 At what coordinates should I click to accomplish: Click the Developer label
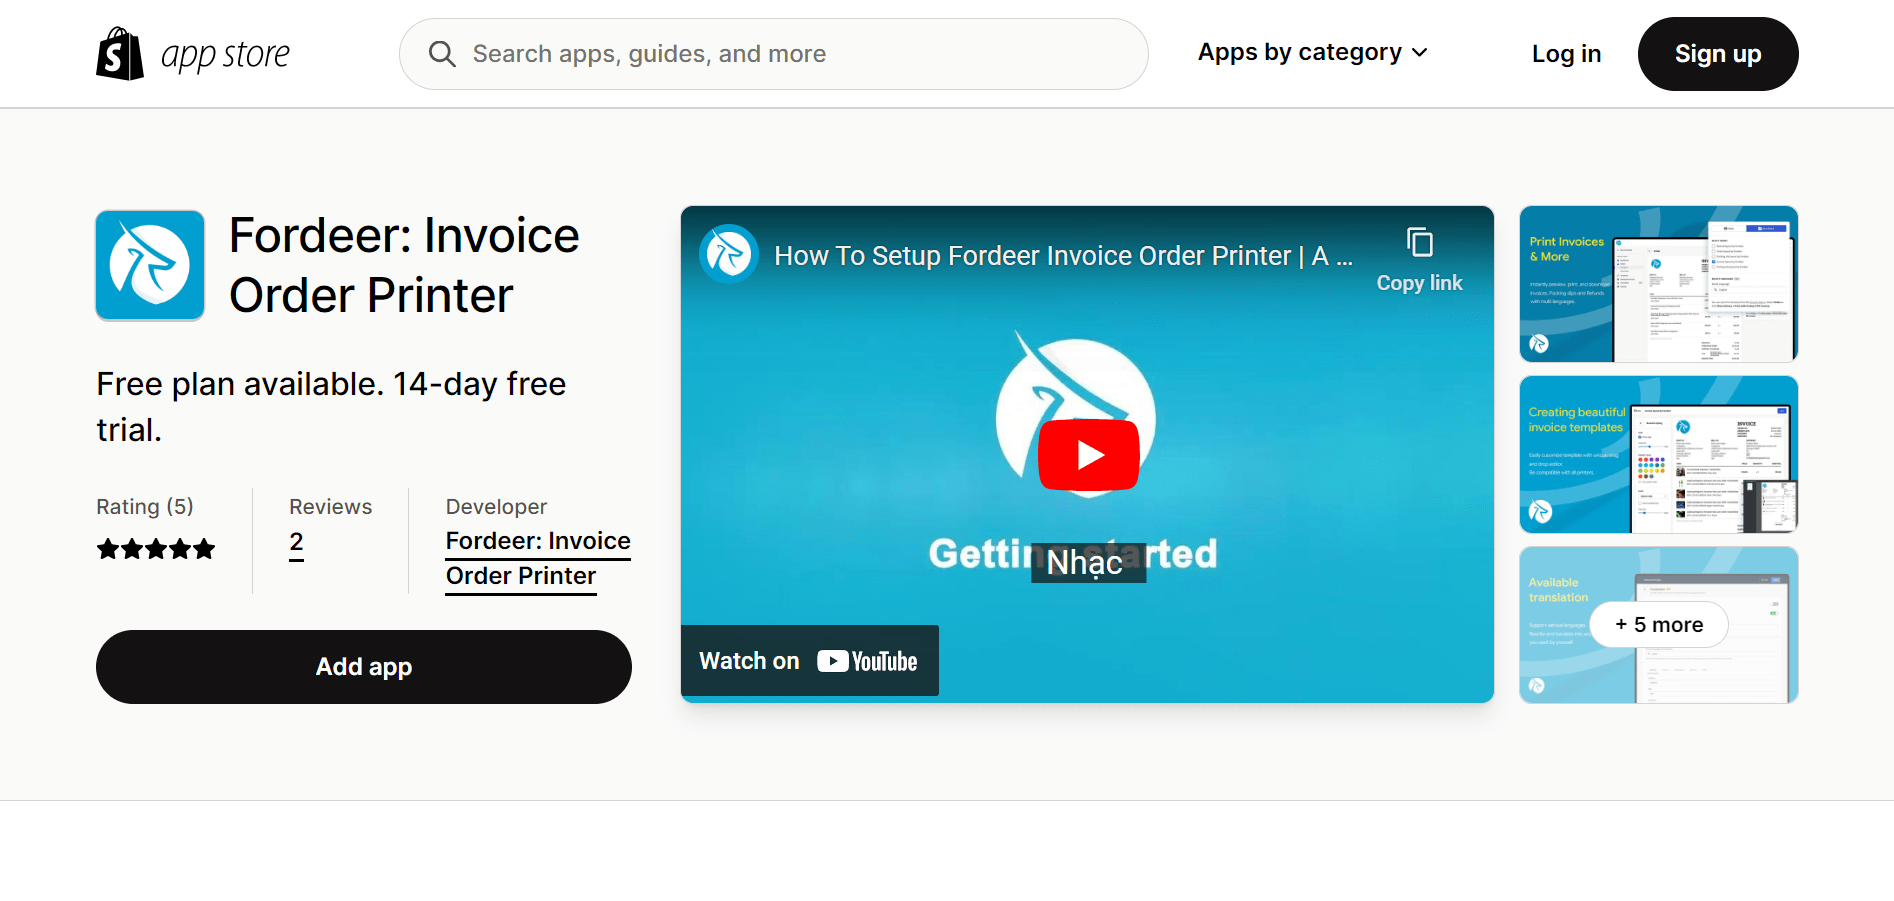coord(496,507)
